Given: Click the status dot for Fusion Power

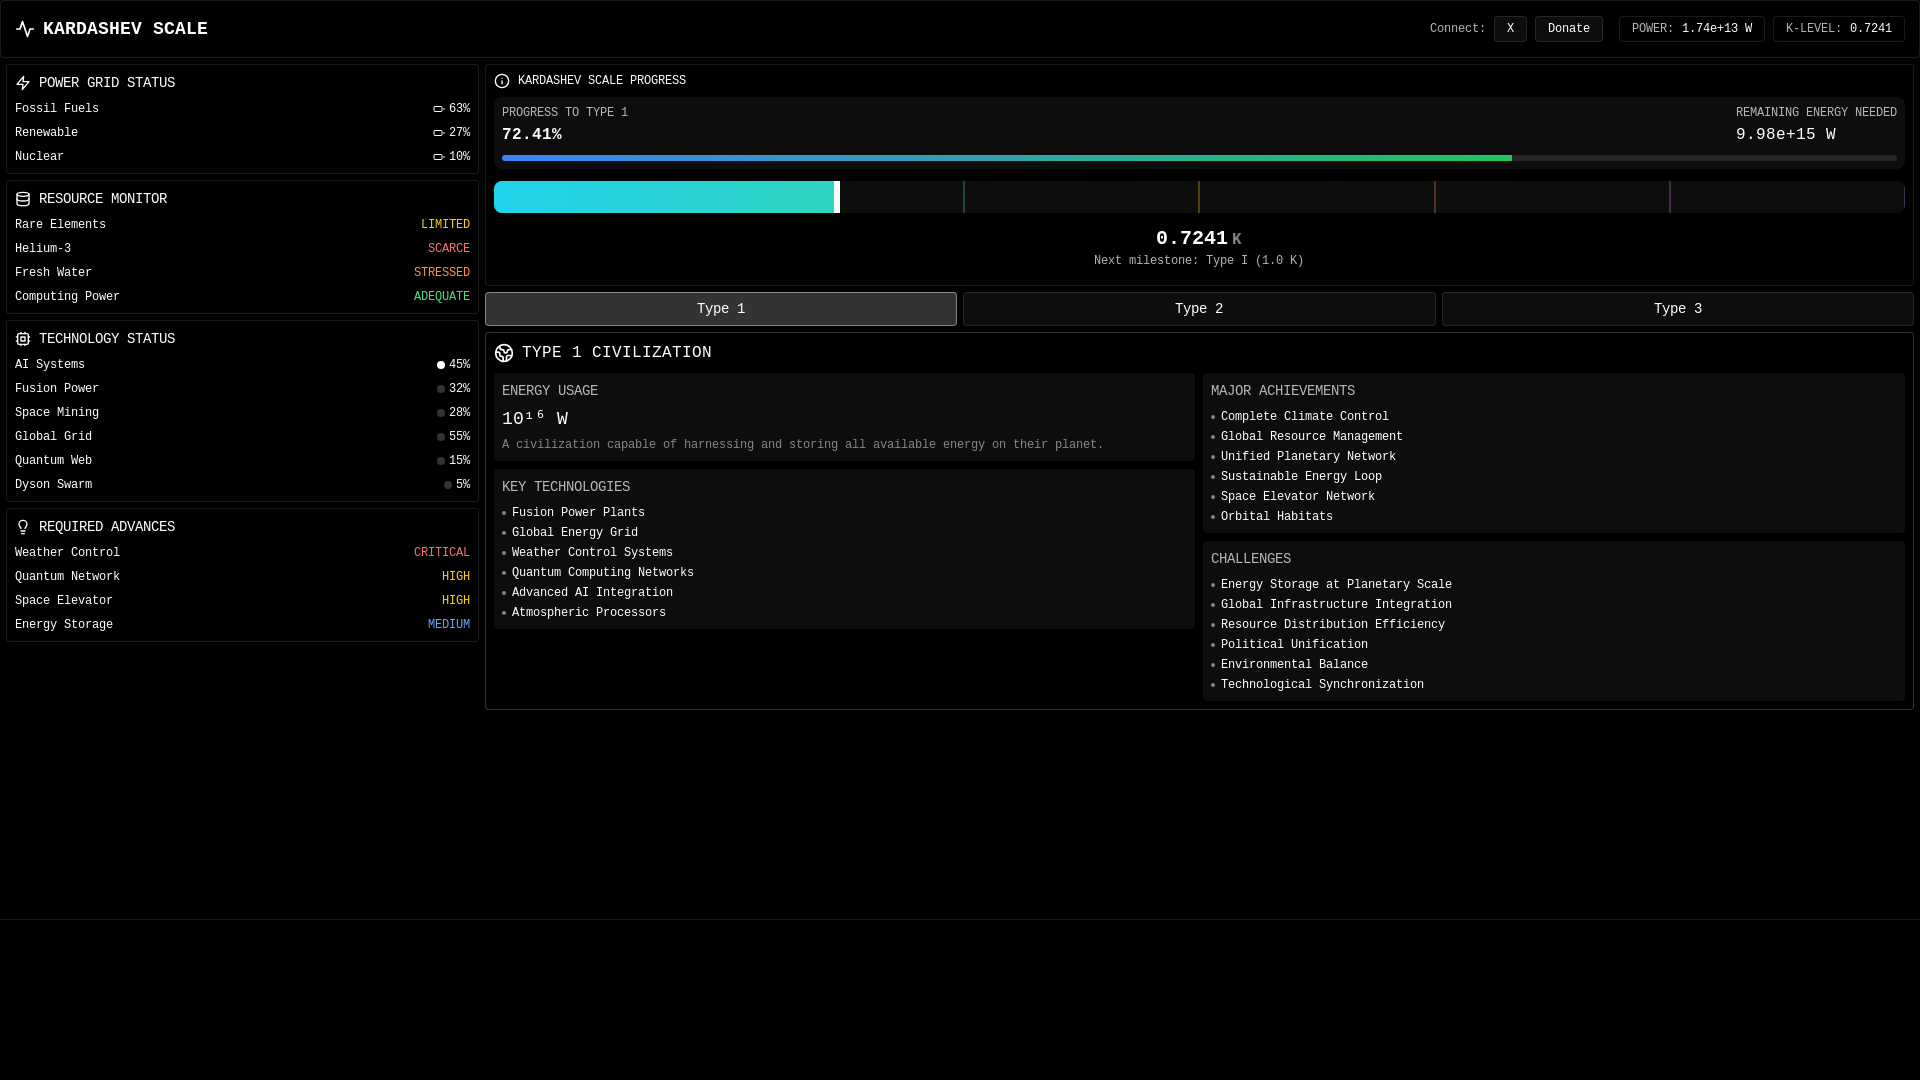Looking at the screenshot, I should tap(441, 389).
